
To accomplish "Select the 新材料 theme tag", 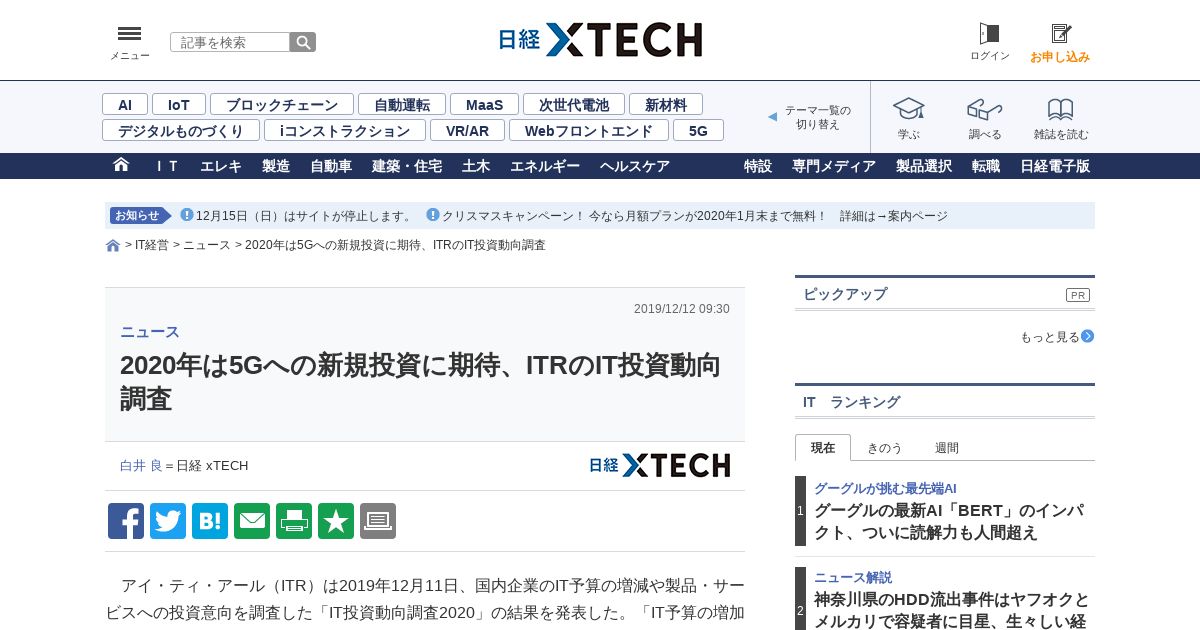I will (666, 104).
